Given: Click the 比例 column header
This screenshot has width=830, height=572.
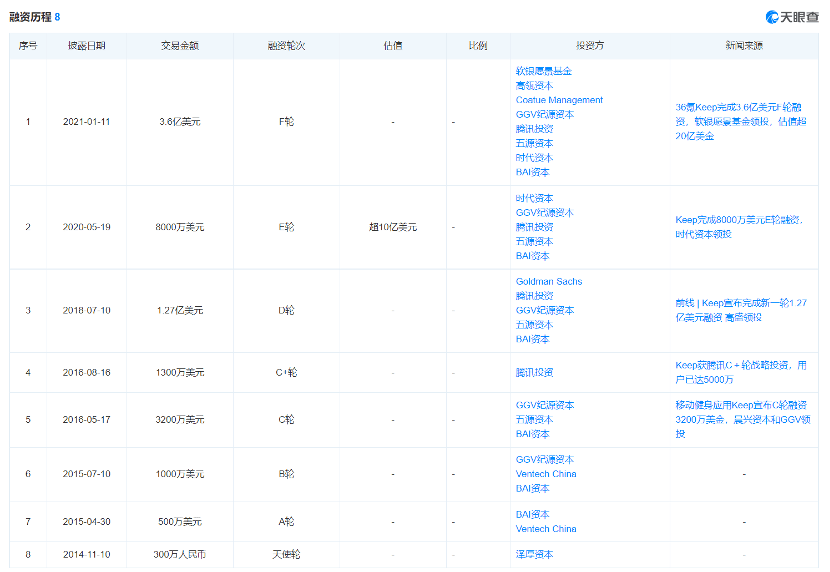Looking at the screenshot, I should [x=478, y=46].
